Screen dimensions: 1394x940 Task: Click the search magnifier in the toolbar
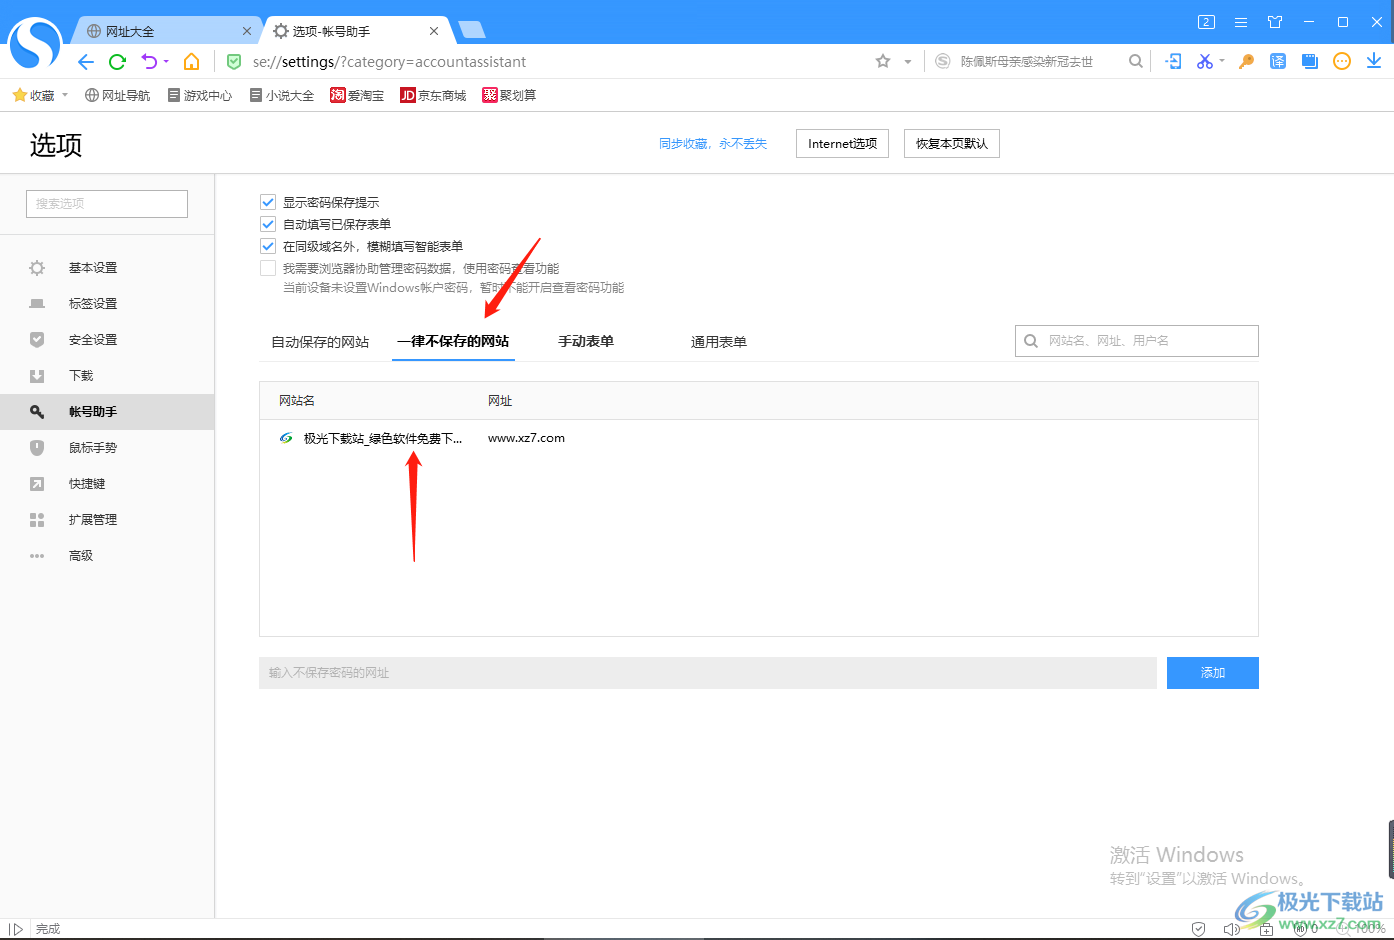[1136, 61]
